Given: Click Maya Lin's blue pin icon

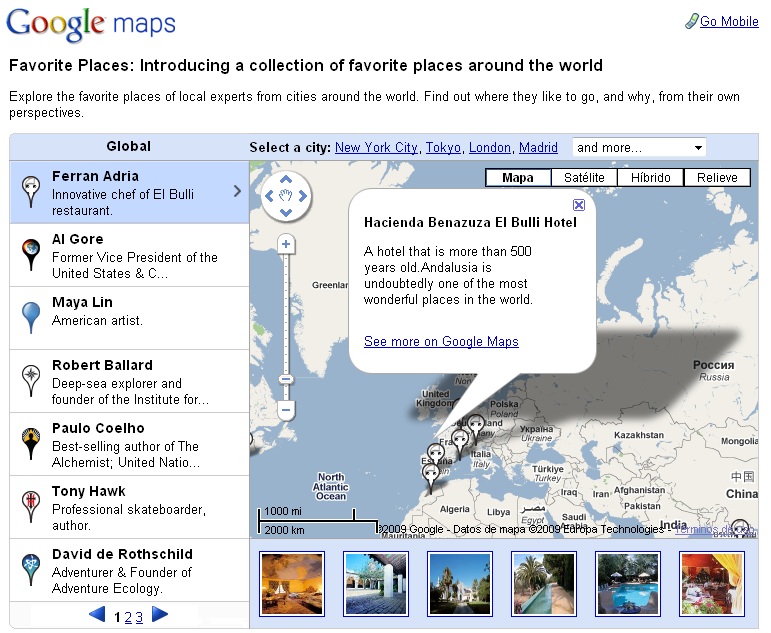Looking at the screenshot, I should click(x=32, y=317).
